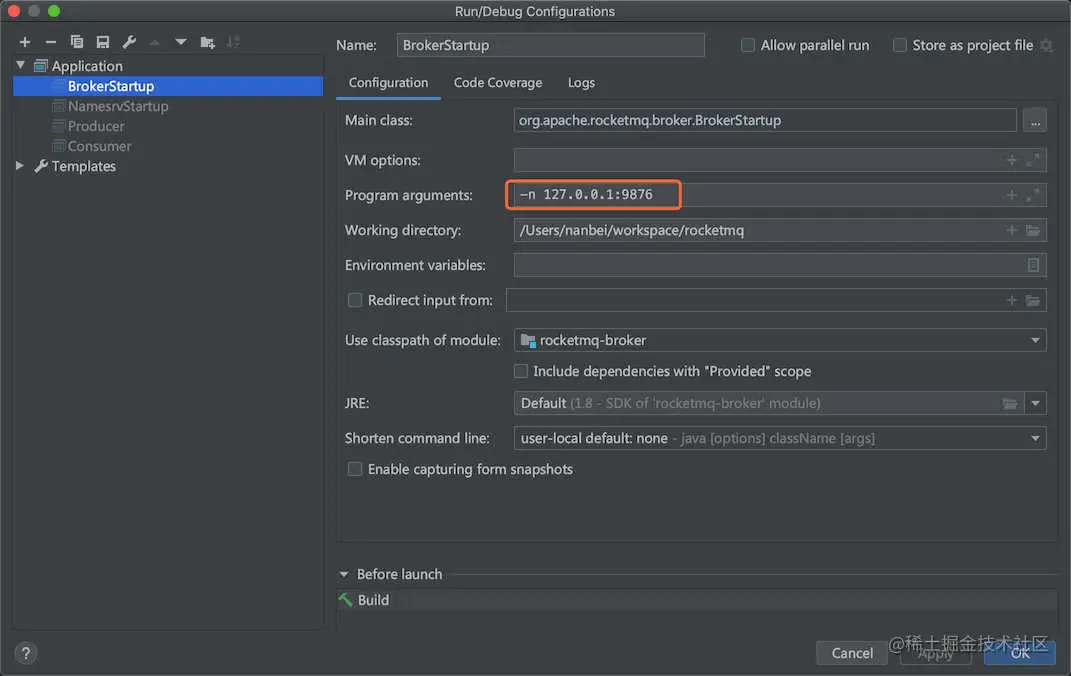1071x676 pixels.
Task: Copy the selected configuration
Action: 76,42
